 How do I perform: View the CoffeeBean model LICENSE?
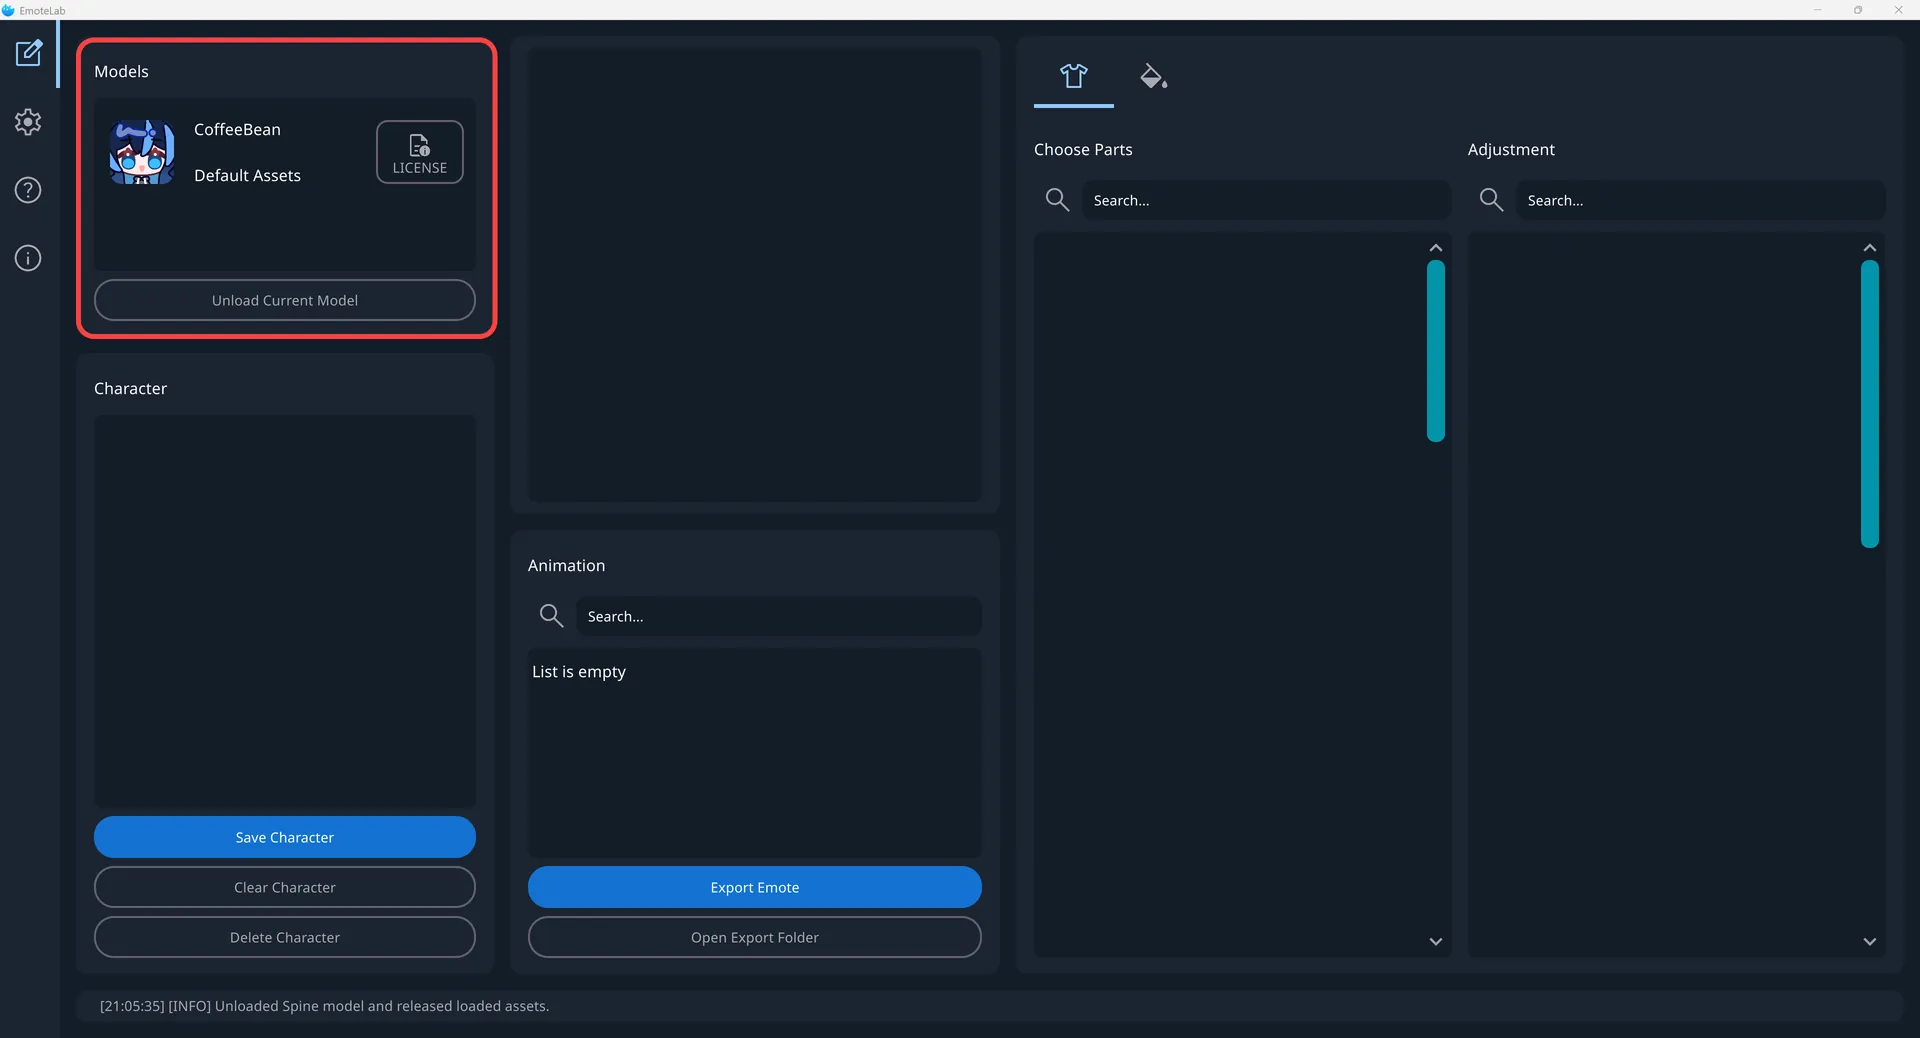pyautogui.click(x=419, y=152)
